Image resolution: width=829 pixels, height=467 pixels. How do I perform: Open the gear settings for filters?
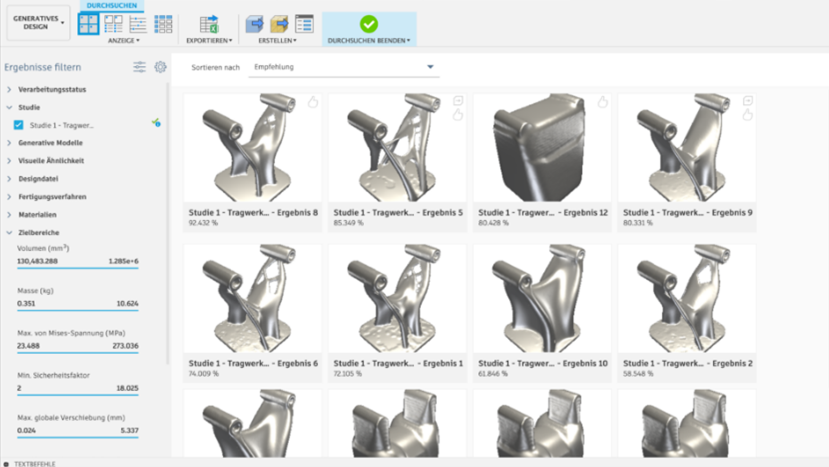click(160, 67)
